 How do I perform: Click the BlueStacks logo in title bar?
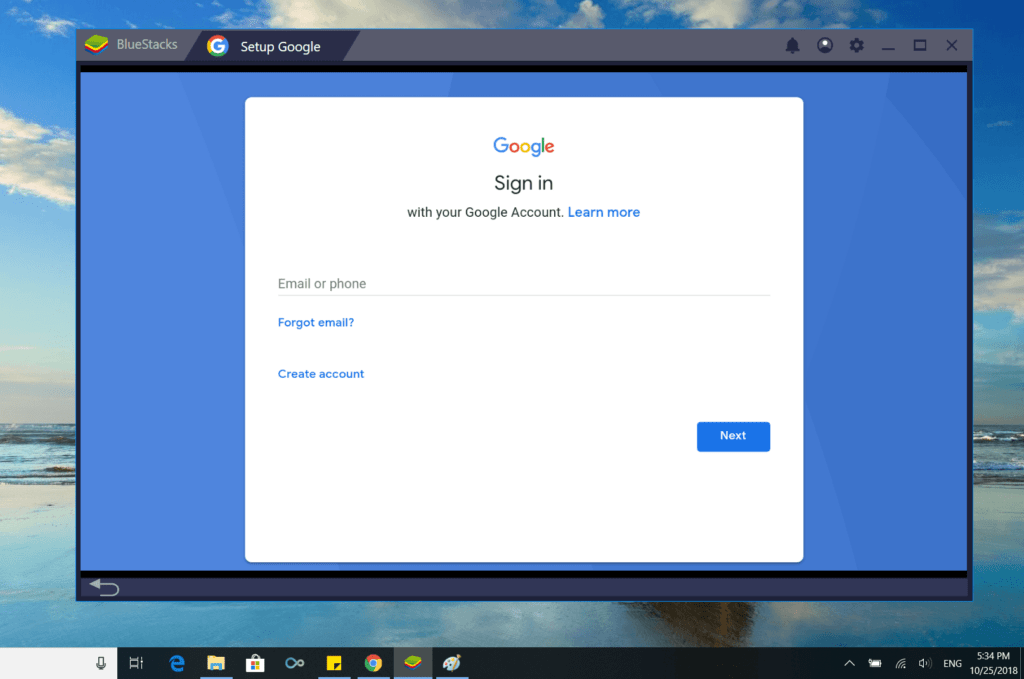(97, 45)
